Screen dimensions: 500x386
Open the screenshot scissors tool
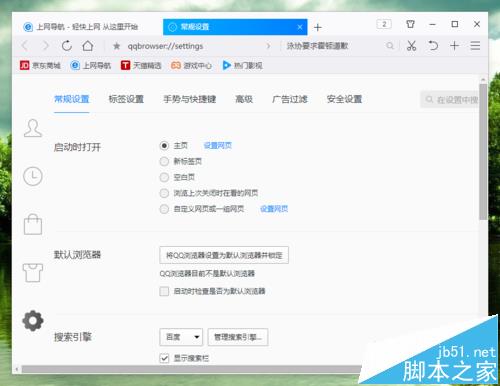[x=411, y=46]
